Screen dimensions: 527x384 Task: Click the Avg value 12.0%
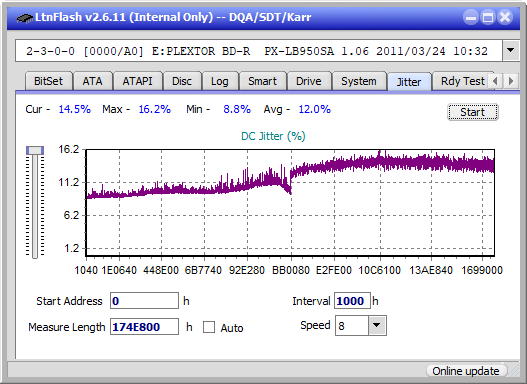[x=315, y=109]
